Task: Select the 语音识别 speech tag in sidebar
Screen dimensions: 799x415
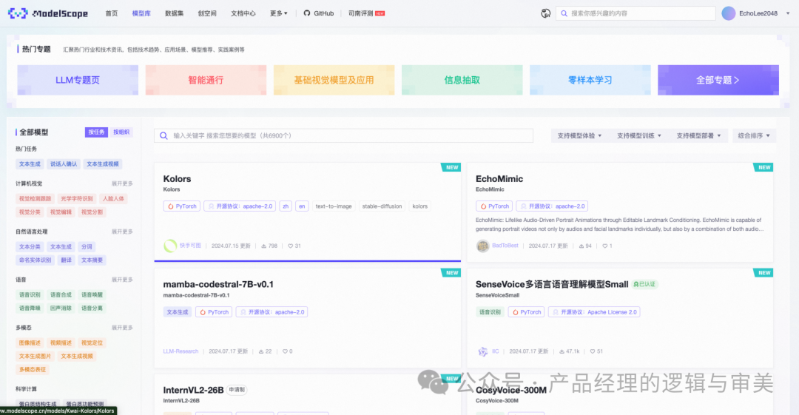Action: (30, 295)
